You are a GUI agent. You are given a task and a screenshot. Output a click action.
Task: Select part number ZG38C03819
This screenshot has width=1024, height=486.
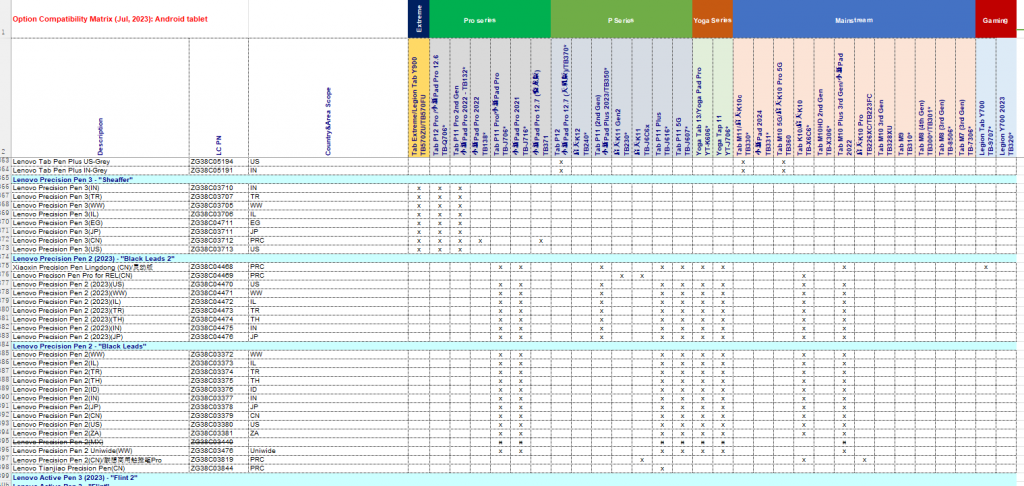pyautogui.click(x=219, y=460)
